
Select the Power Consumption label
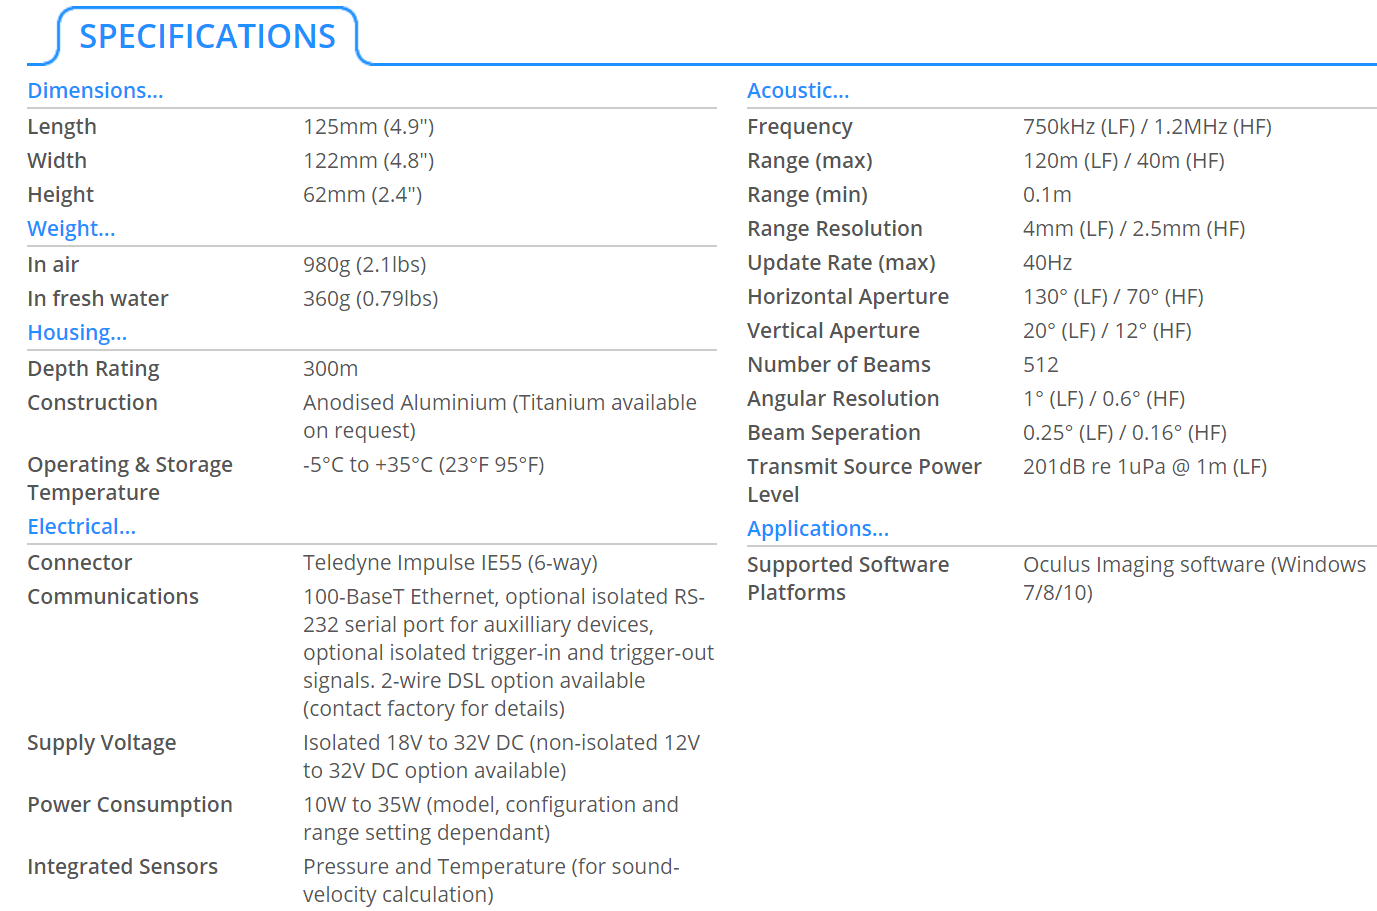(130, 805)
